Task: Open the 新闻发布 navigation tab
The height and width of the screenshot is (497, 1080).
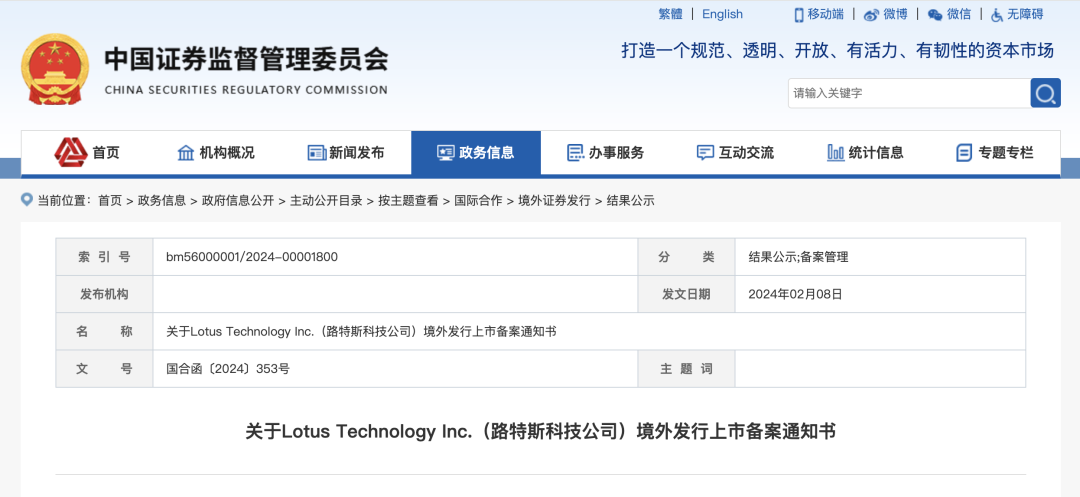Action: [x=346, y=153]
